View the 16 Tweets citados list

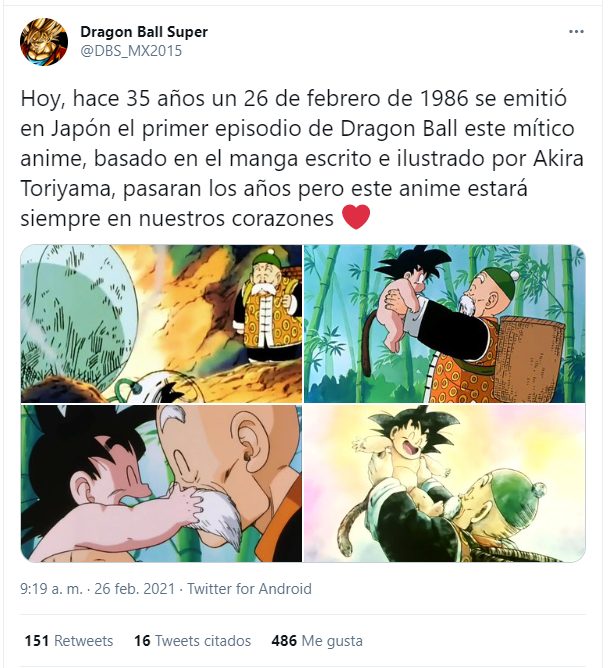(x=192, y=641)
